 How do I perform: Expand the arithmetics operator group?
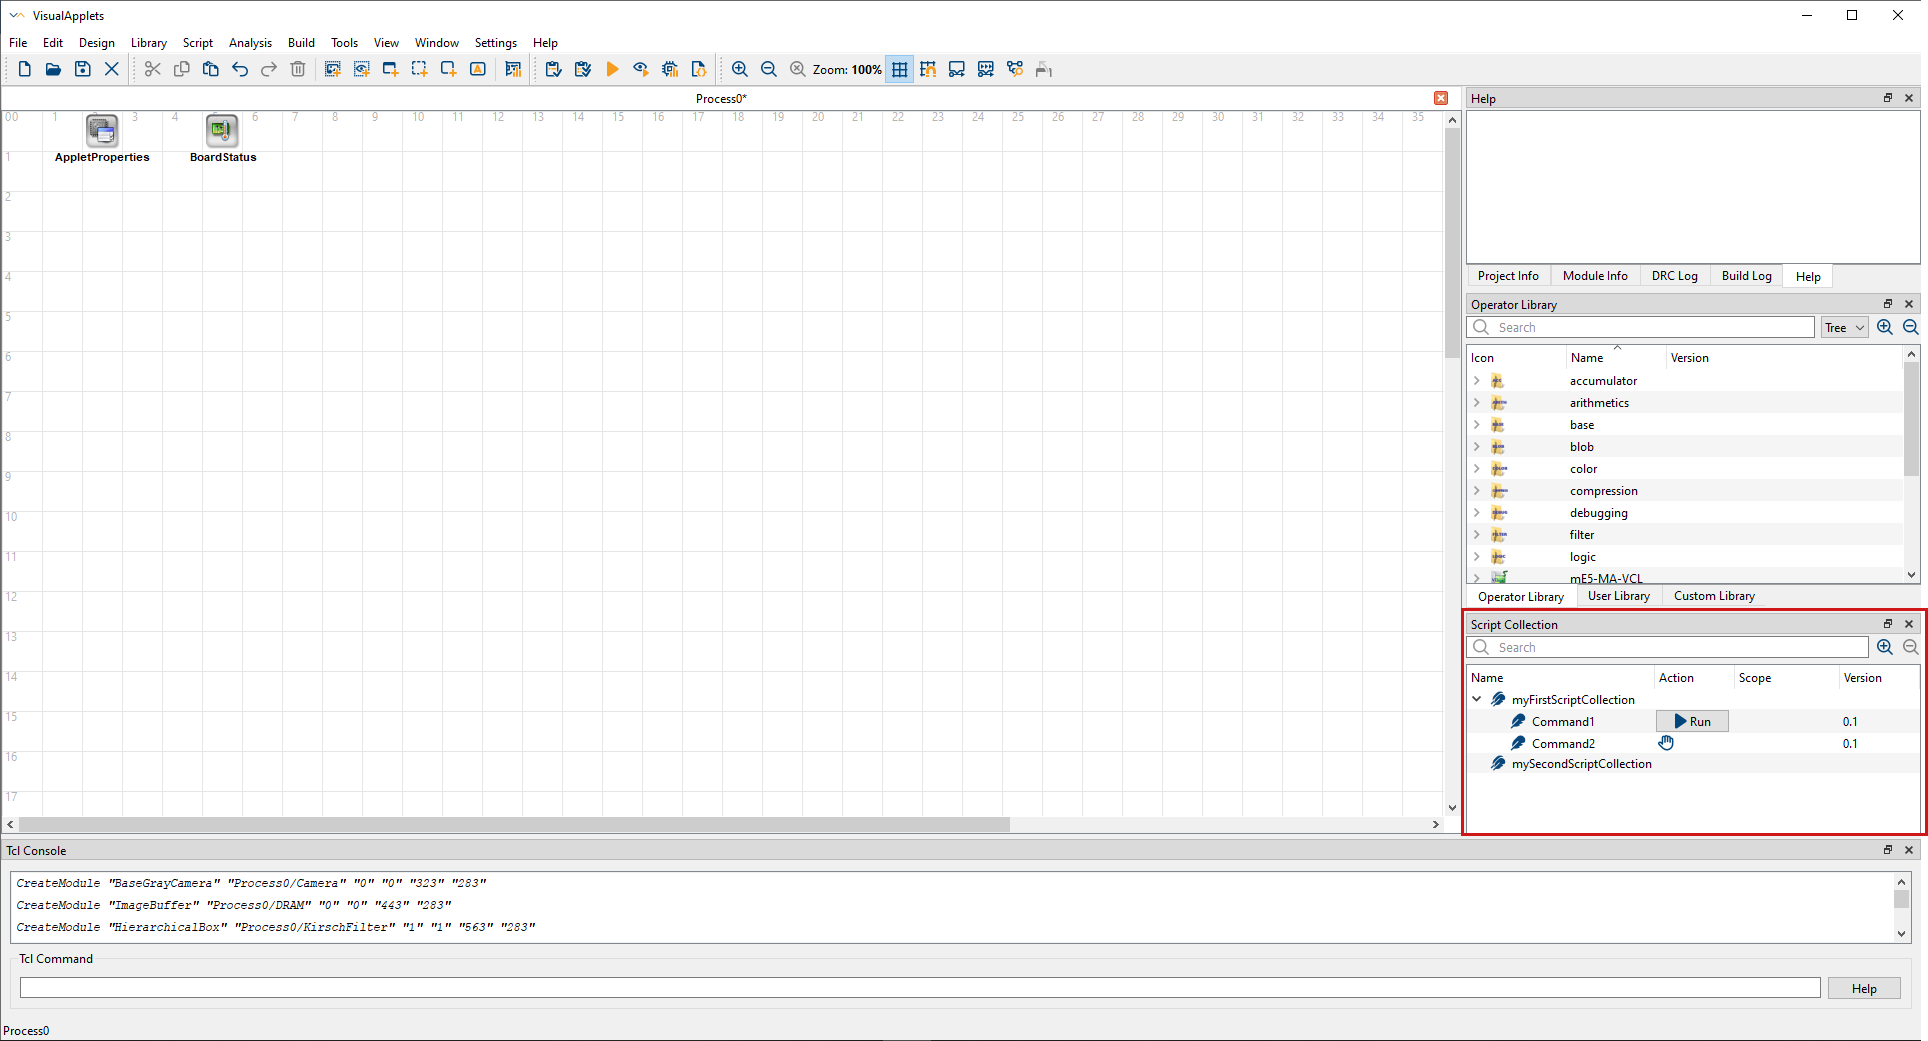point(1477,402)
